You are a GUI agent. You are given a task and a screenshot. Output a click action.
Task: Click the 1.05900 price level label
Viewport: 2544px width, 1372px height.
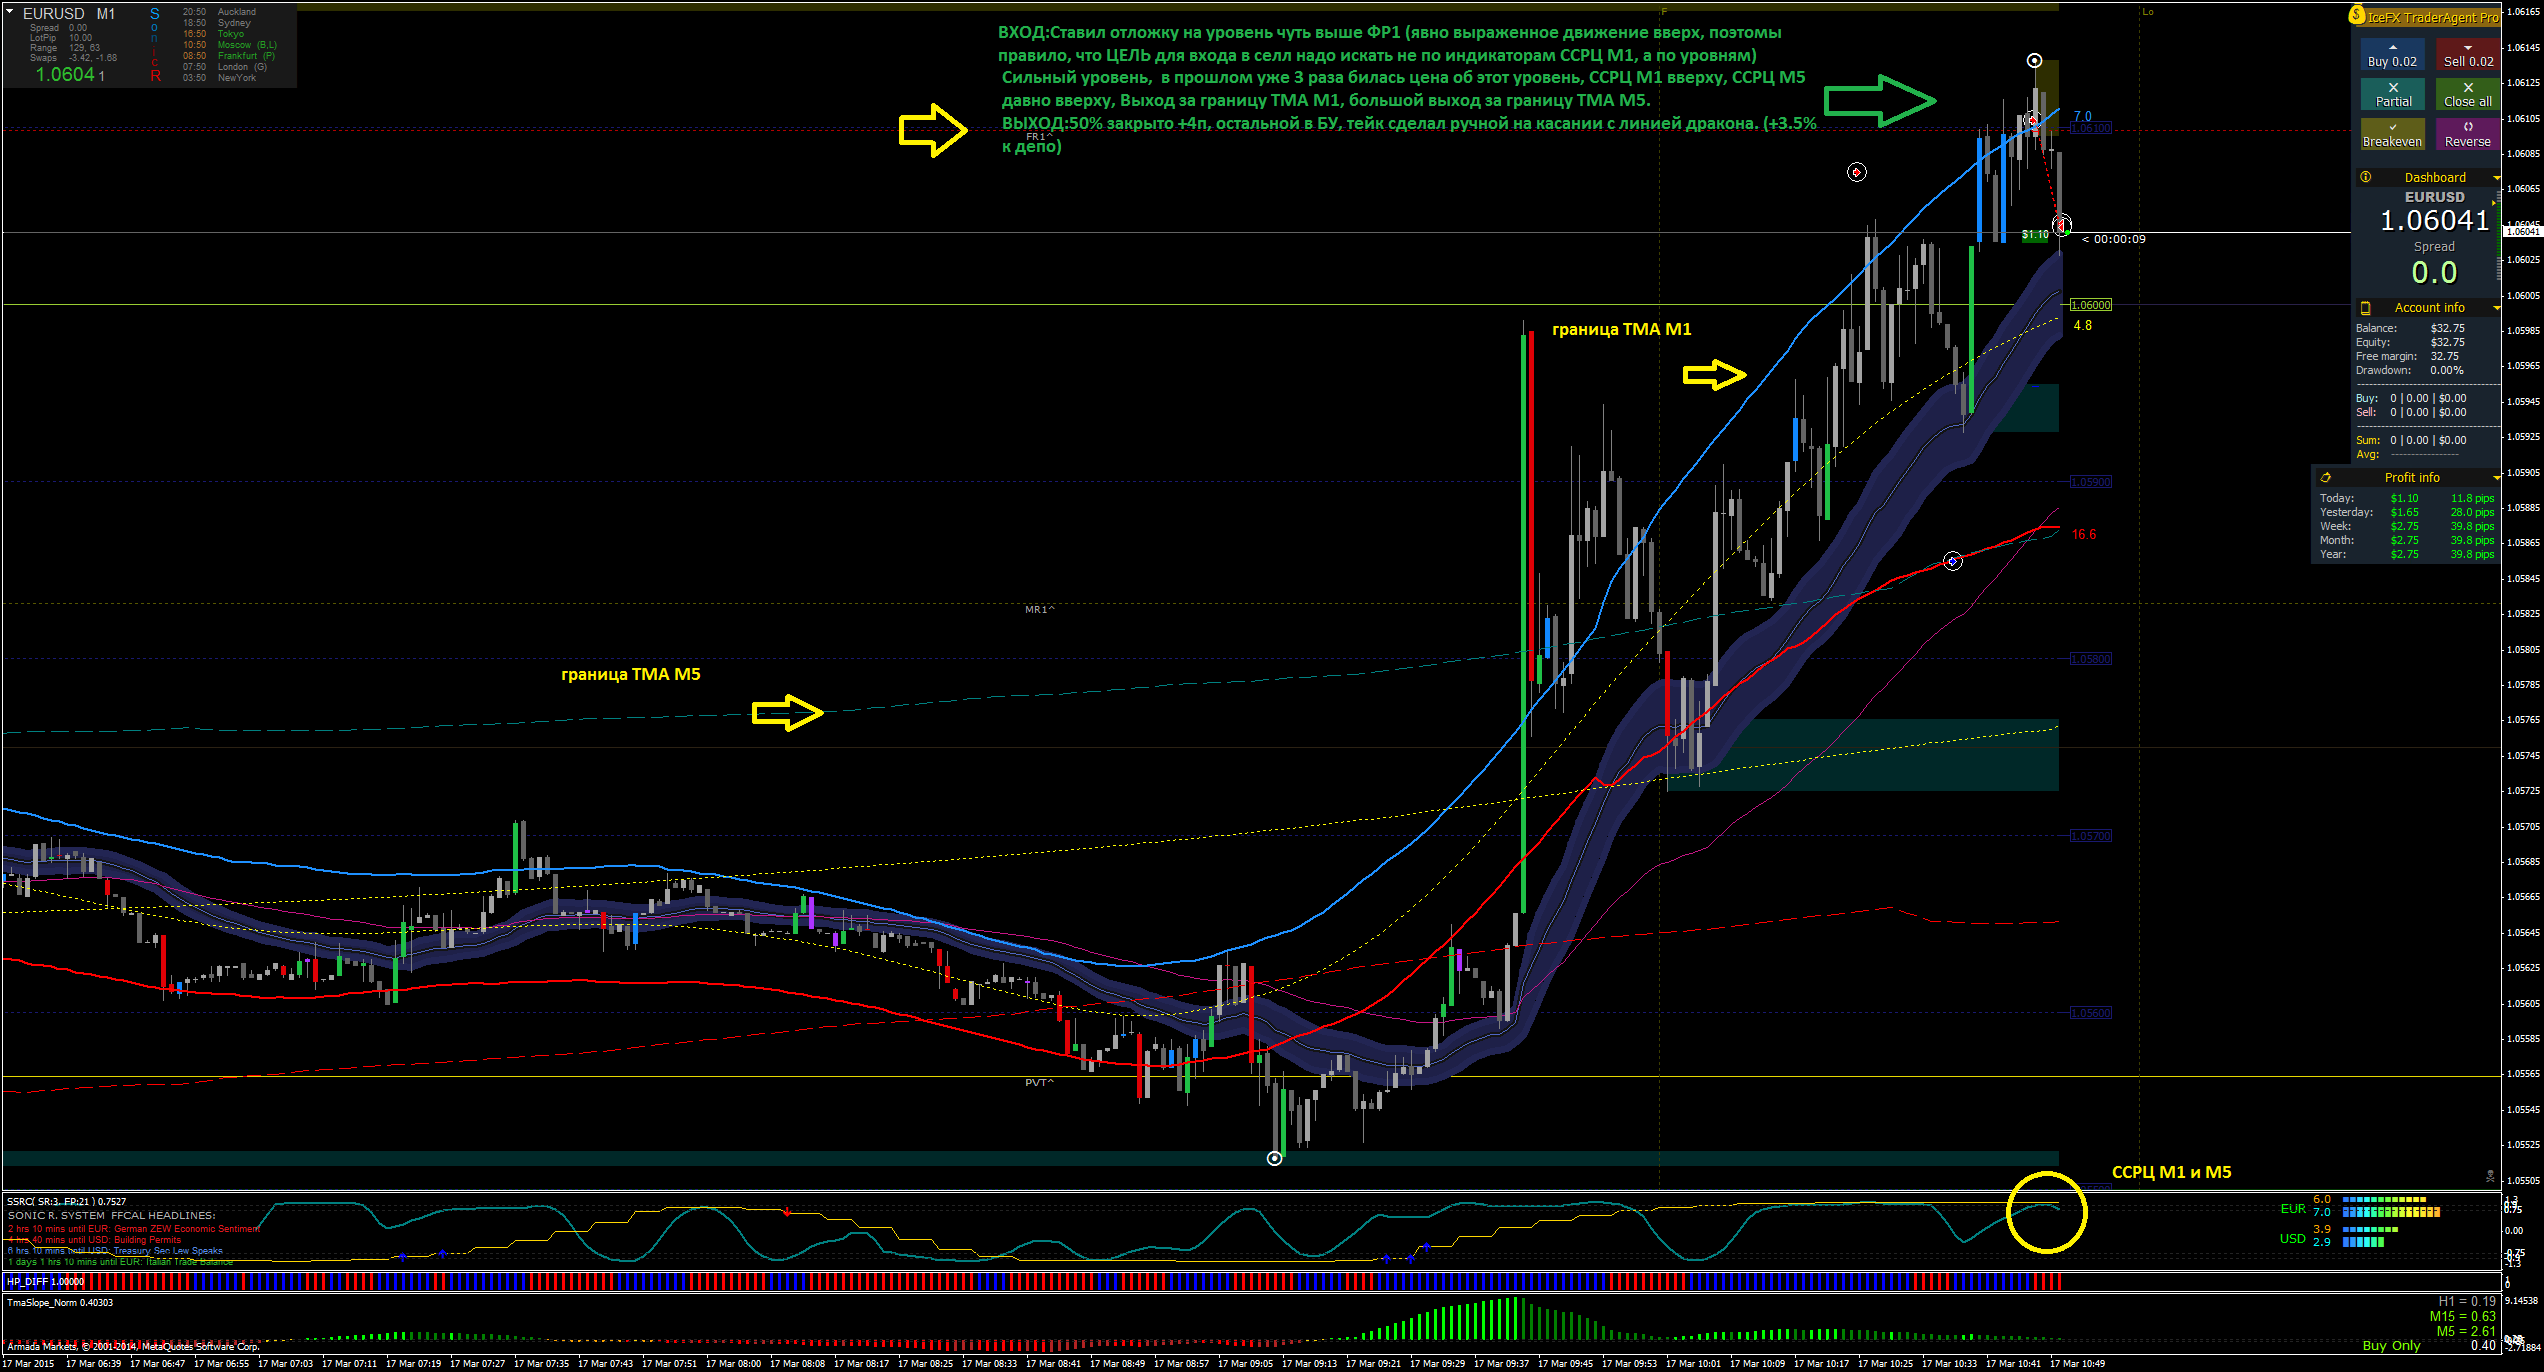point(2090,482)
